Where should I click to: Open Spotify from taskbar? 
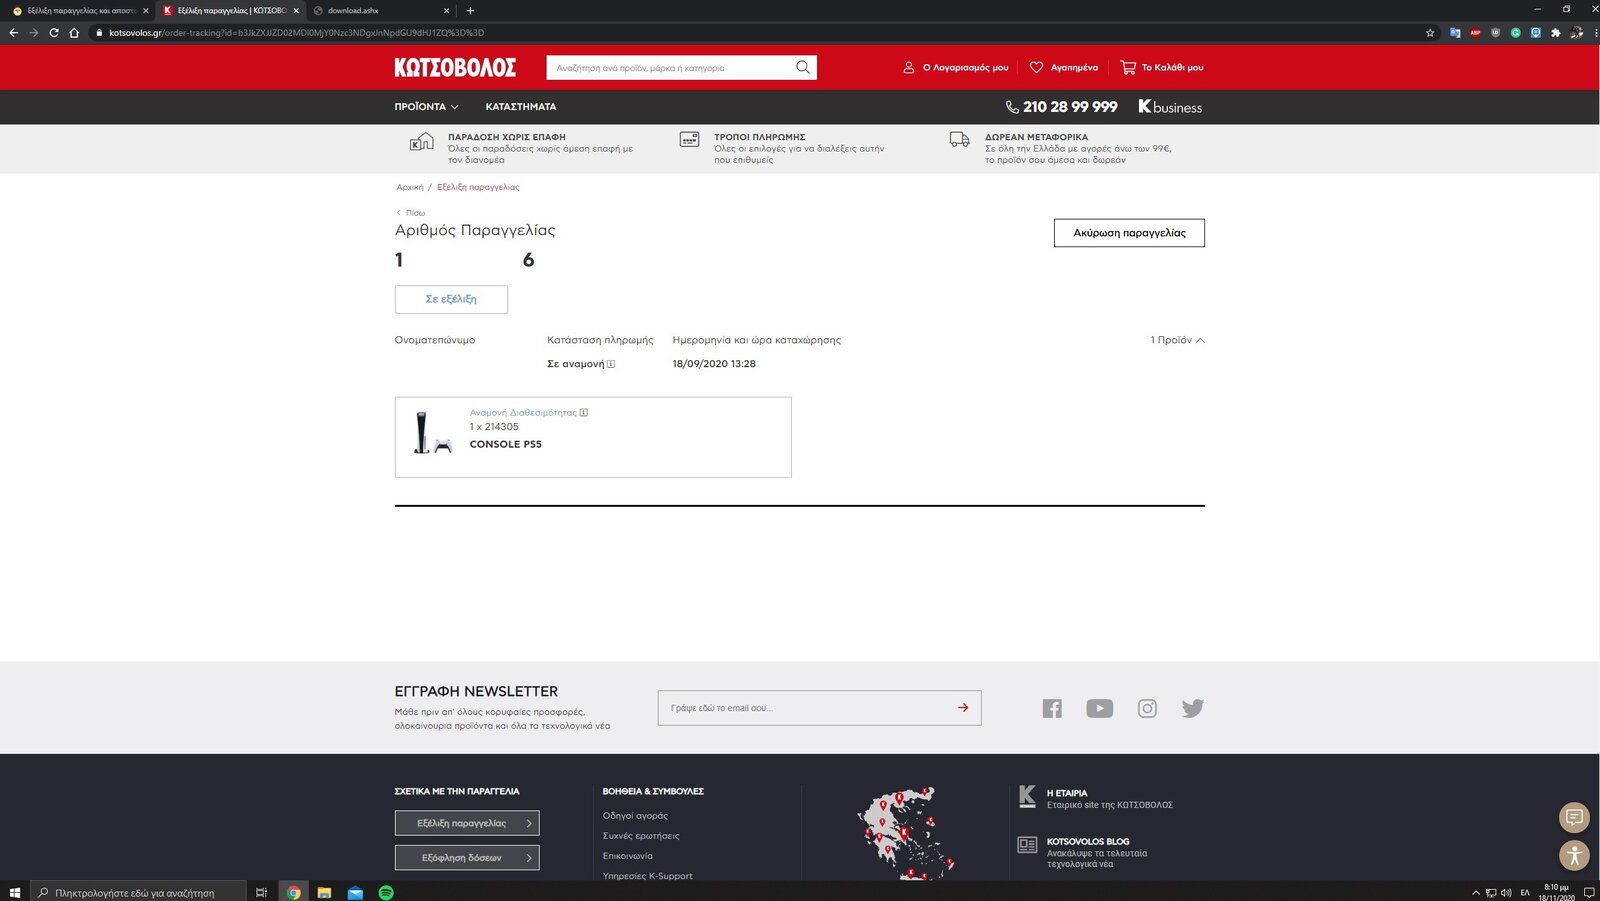coord(386,892)
